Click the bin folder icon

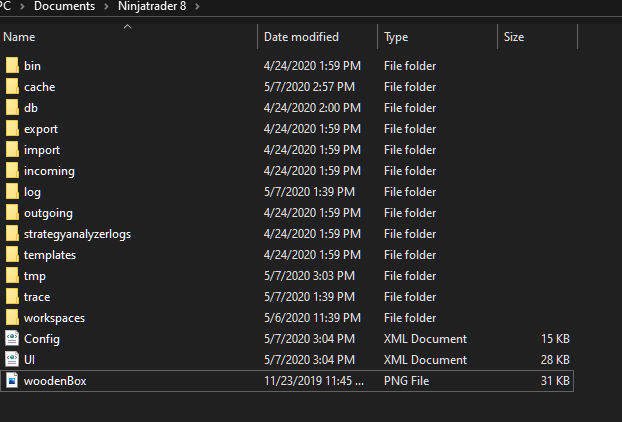[12, 66]
